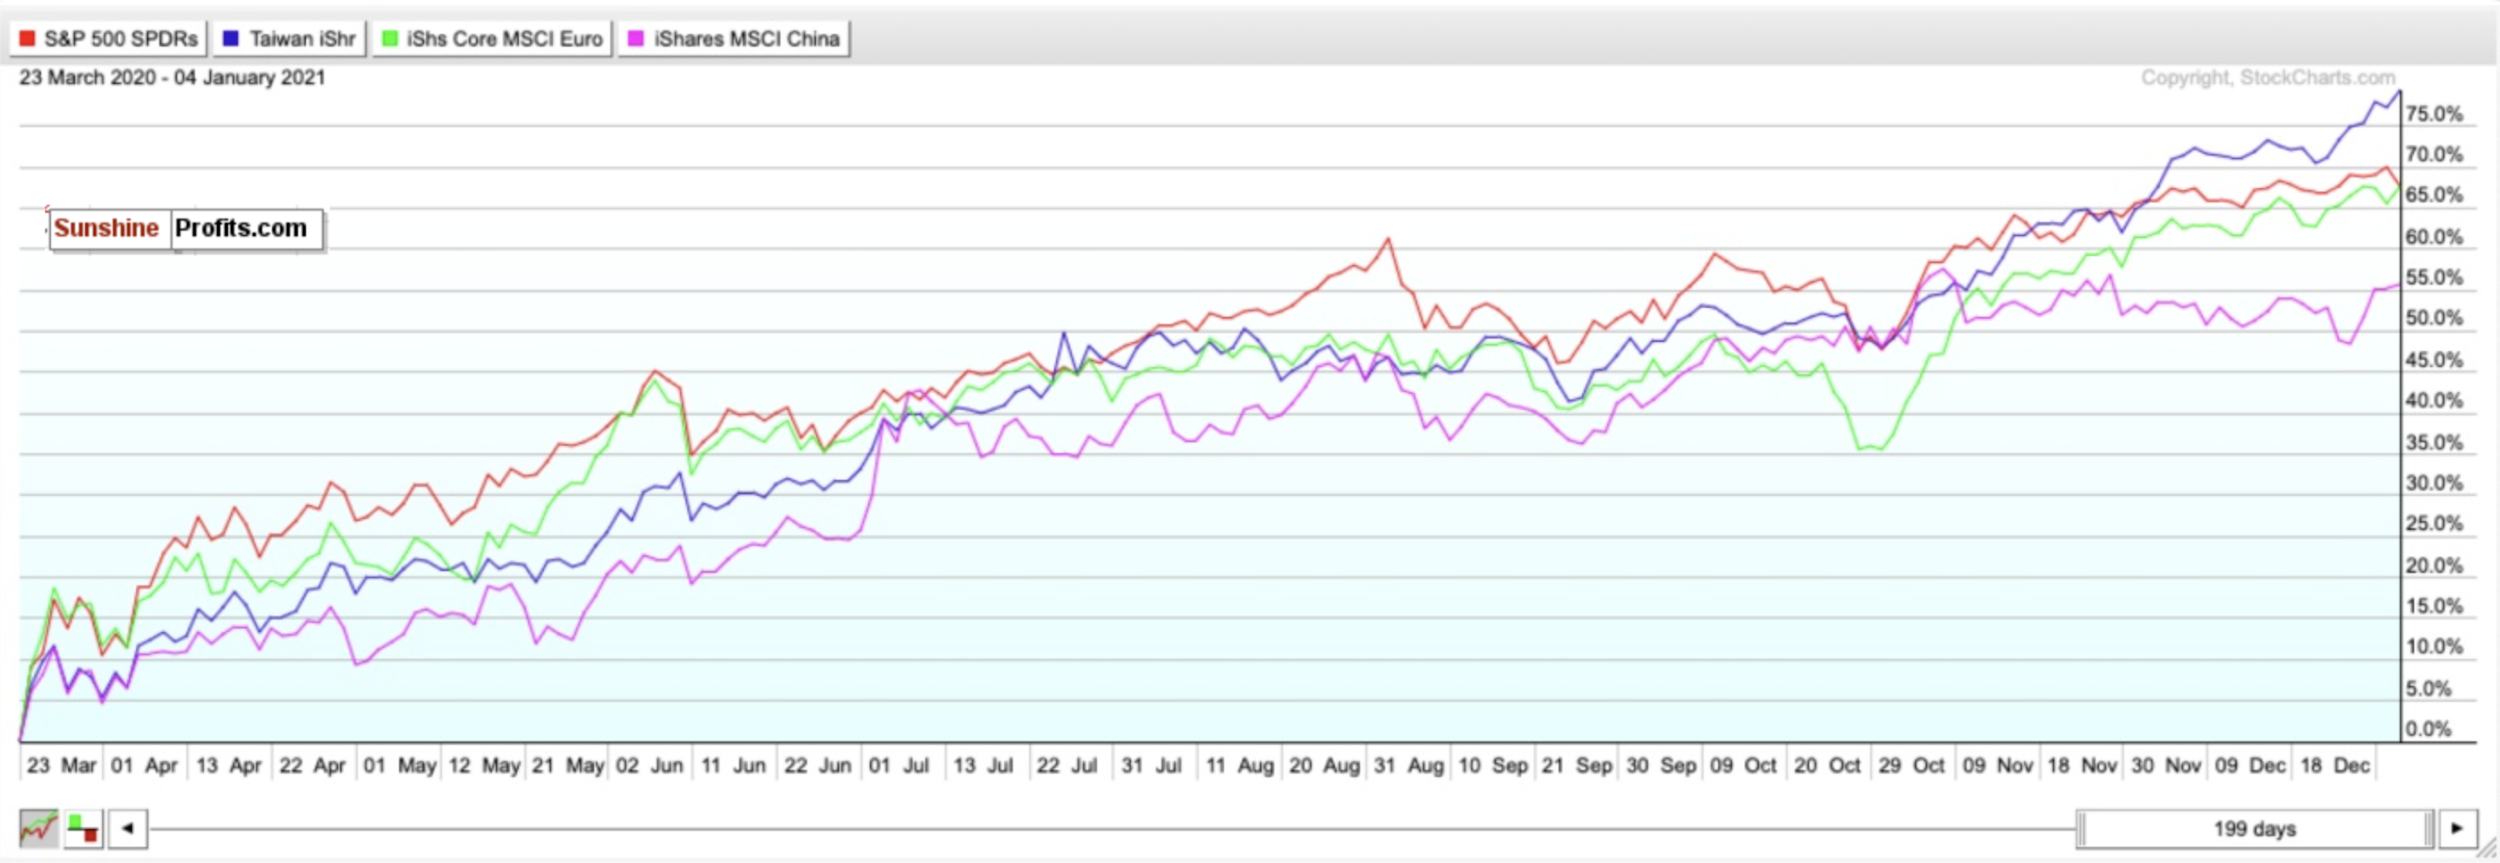Click the 31 Aug date label
Image resolution: width=2500 pixels, height=863 pixels.
(1409, 765)
